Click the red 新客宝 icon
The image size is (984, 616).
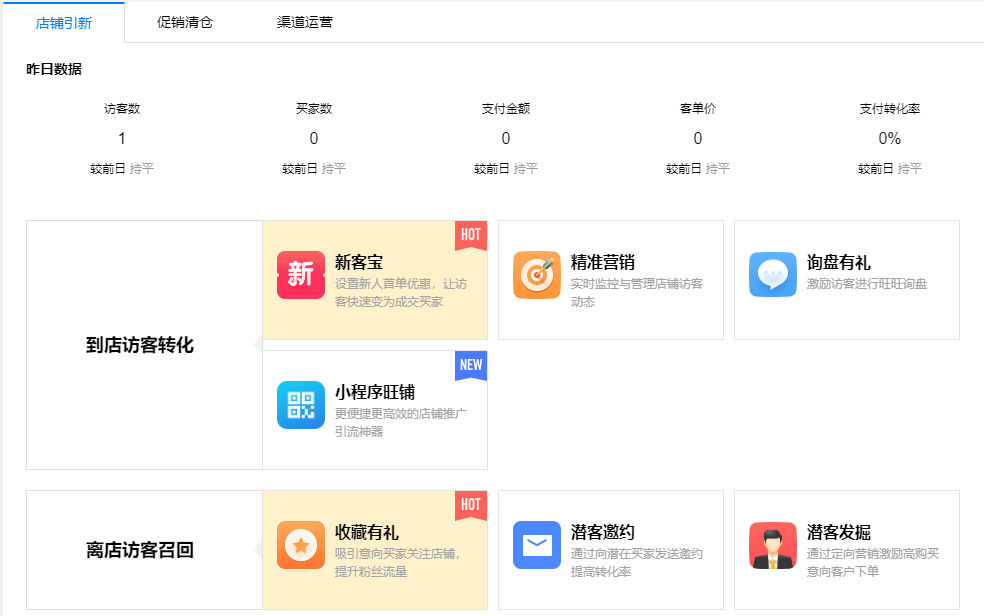[301, 275]
